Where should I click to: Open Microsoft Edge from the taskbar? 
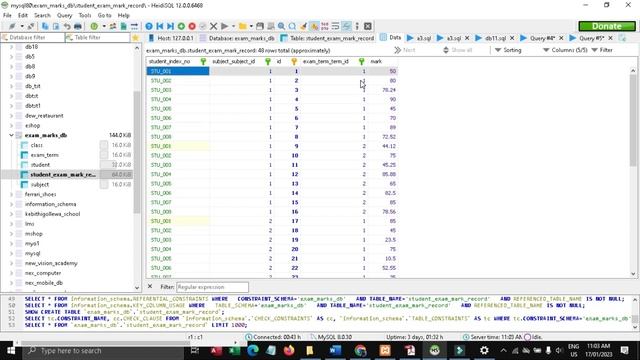pos(253,350)
